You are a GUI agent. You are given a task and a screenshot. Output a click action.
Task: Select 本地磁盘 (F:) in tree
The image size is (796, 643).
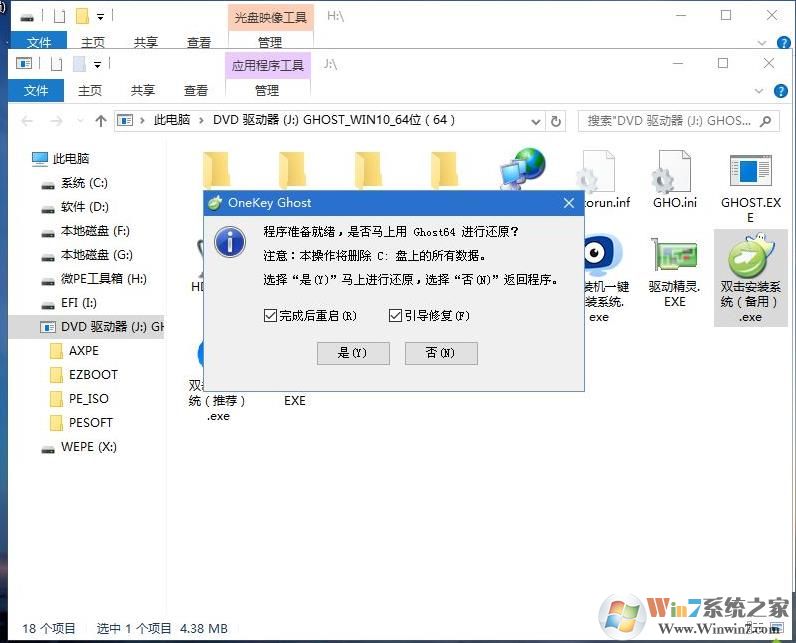pos(95,231)
